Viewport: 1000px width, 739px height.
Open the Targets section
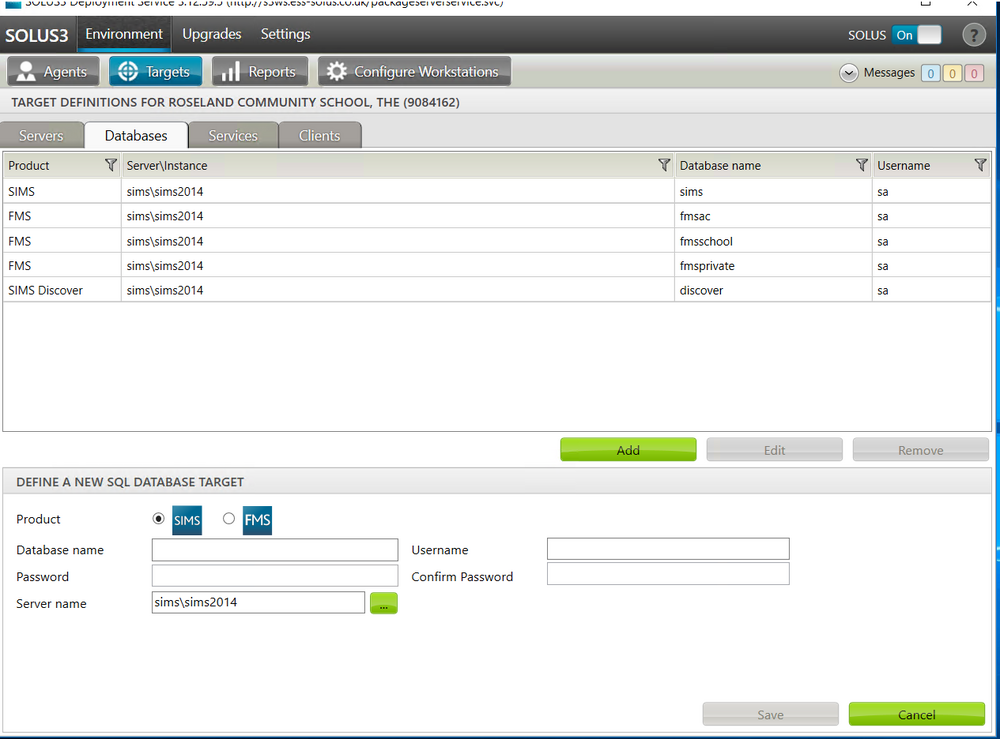point(156,71)
